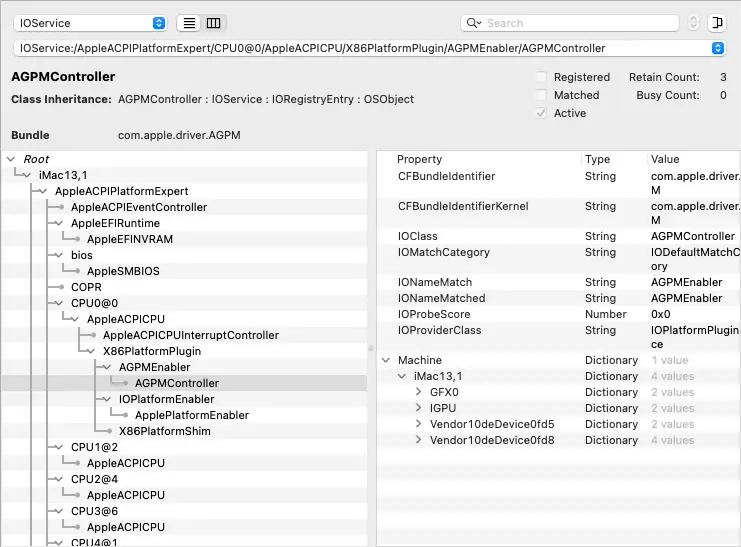This screenshot has height=547, width=741.
Task: Select AppleSMBIOS in the tree
Action: (x=123, y=271)
